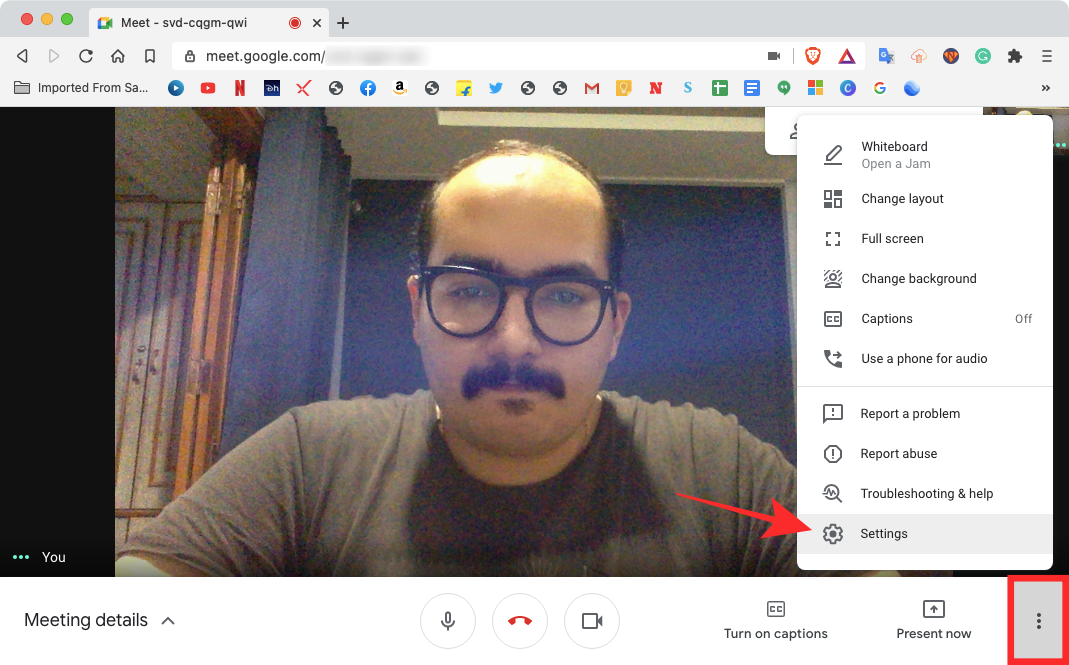Mute the microphone
1069x665 pixels.
(447, 620)
